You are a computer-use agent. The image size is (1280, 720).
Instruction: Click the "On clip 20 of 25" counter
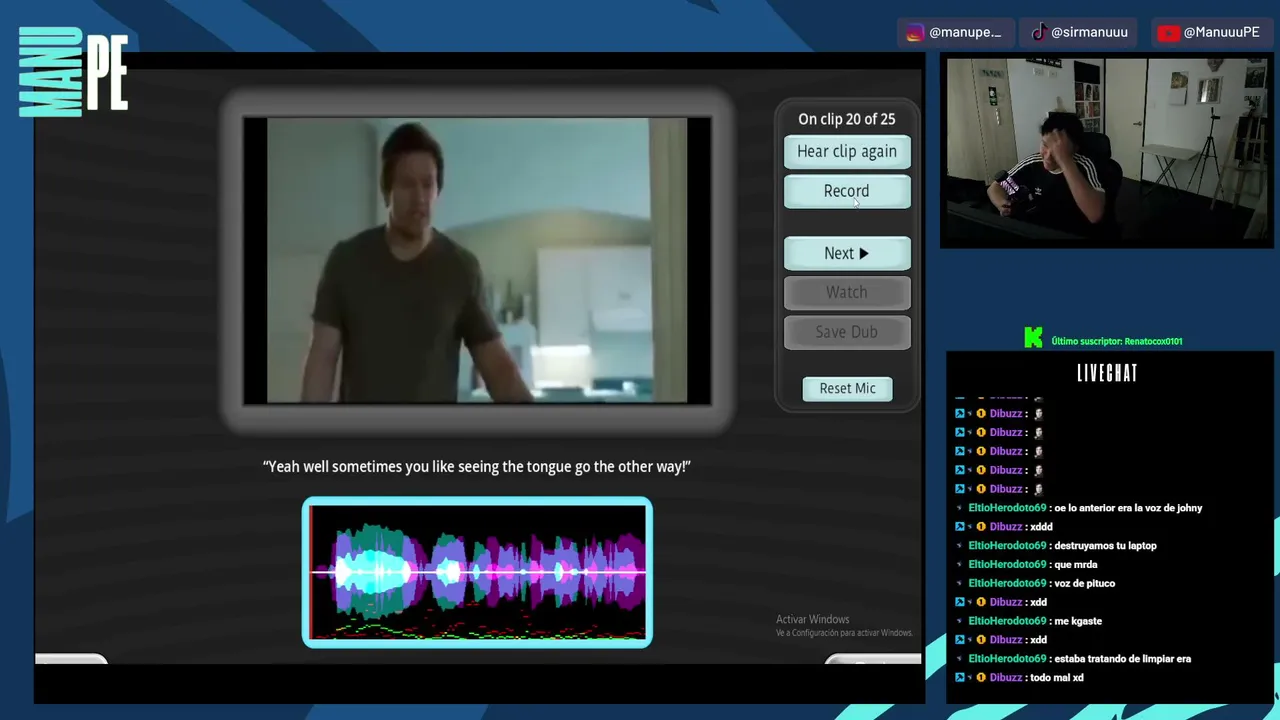(847, 119)
